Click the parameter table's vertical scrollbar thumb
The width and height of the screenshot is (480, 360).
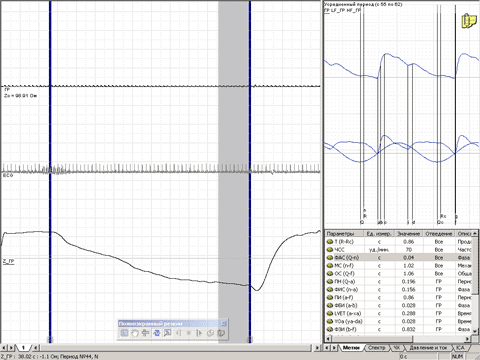(x=476, y=265)
